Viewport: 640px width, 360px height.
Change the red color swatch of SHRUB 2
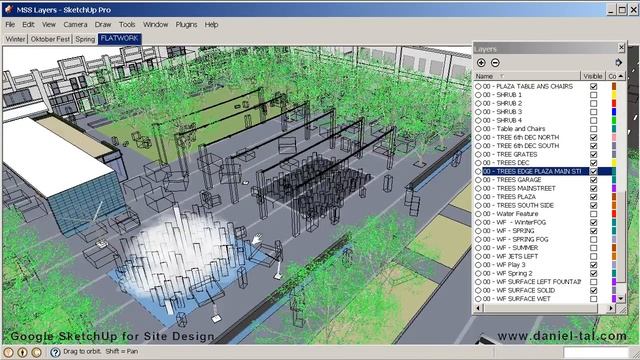pyautogui.click(x=614, y=103)
